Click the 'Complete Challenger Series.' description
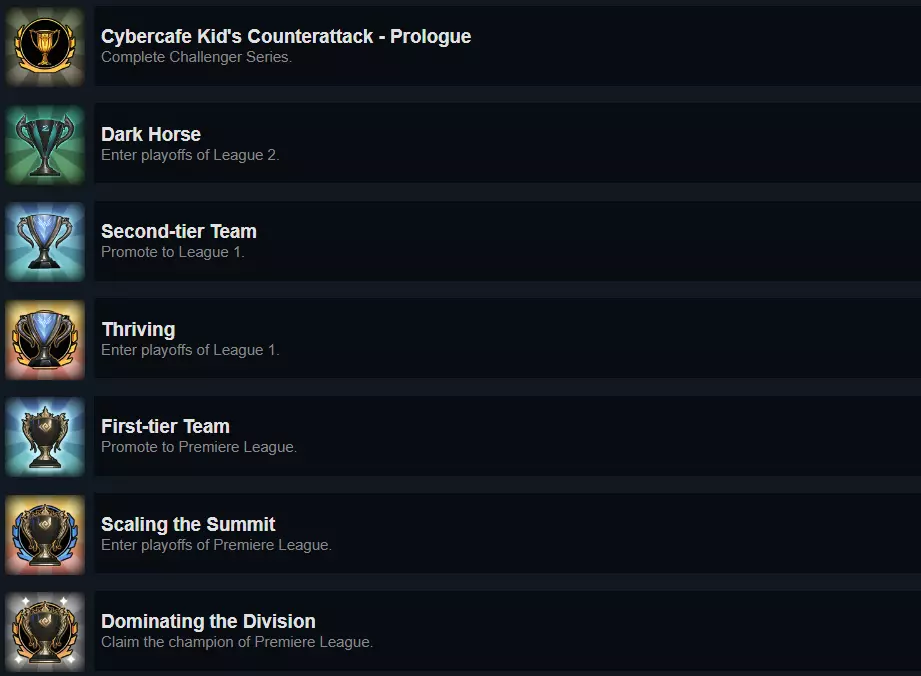 coord(196,57)
